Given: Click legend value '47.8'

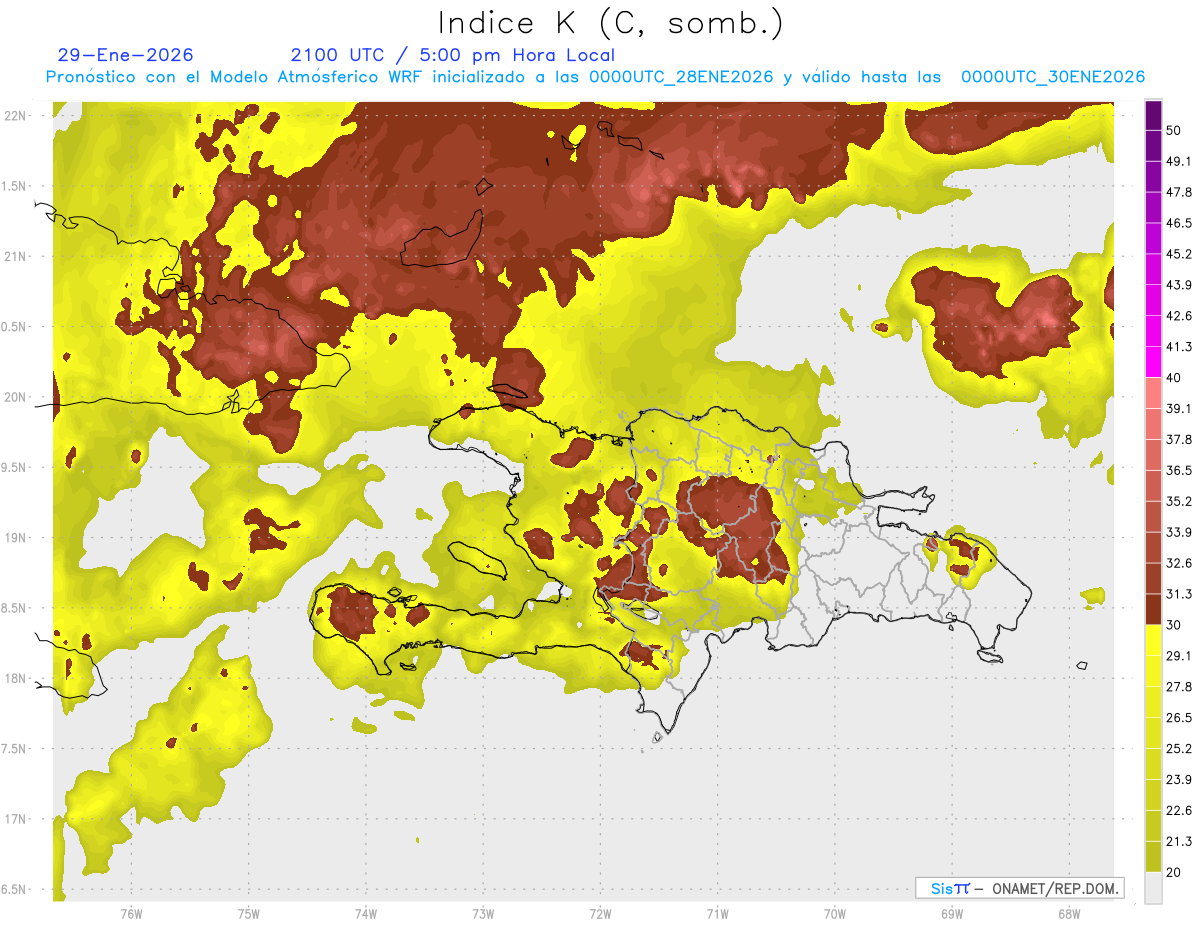Looking at the screenshot, I should [x=1179, y=192].
